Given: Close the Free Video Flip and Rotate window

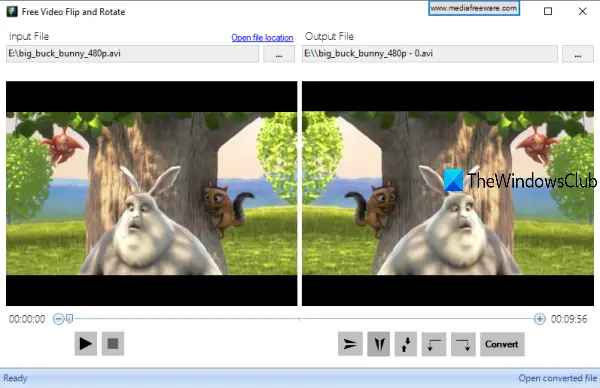Looking at the screenshot, I should [582, 11].
